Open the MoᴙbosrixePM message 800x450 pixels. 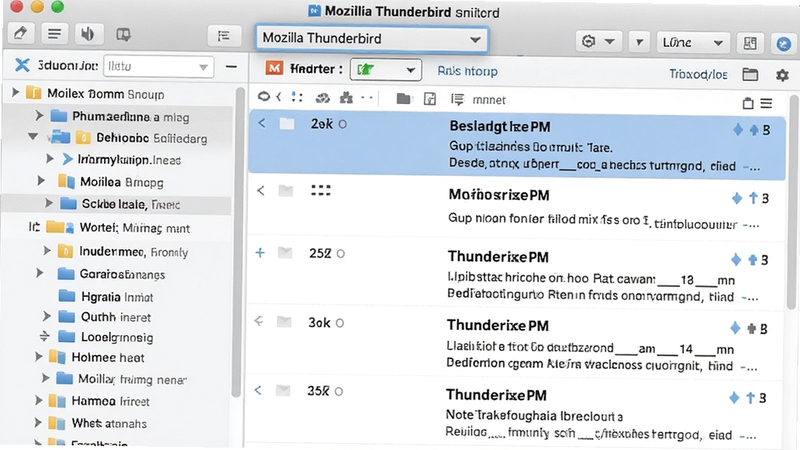click(x=517, y=208)
